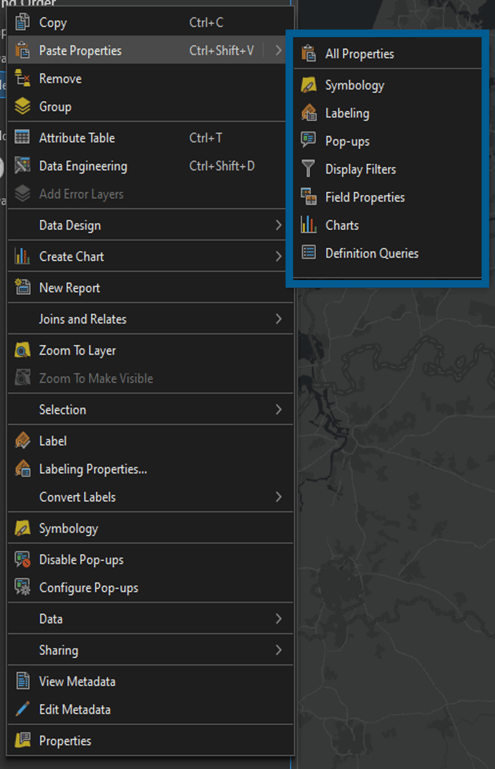The height and width of the screenshot is (769, 495).
Task: Choose New Report from the menu
Action: [151, 288]
